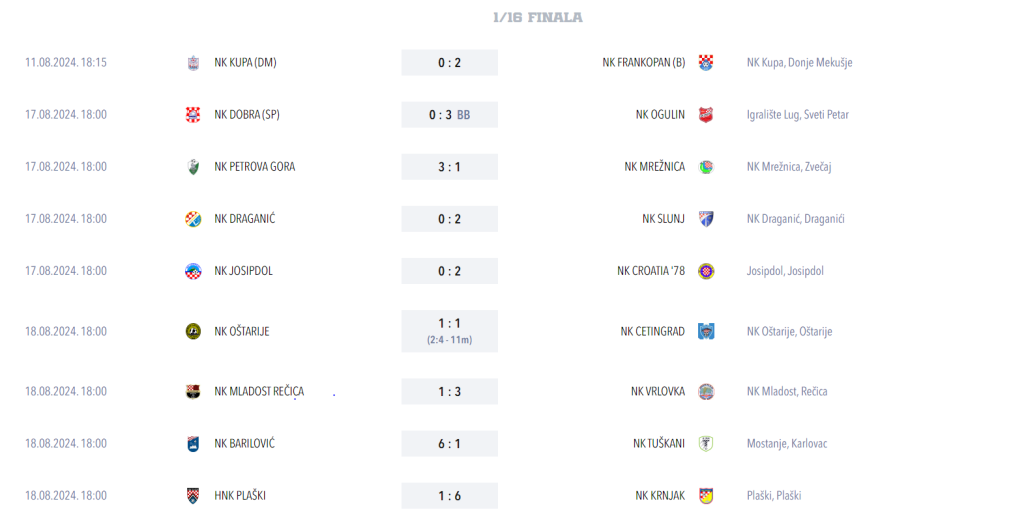Image resolution: width=1024 pixels, height=525 pixels.
Task: Click the NK Oštarije black and yellow crest
Action: [193, 331]
